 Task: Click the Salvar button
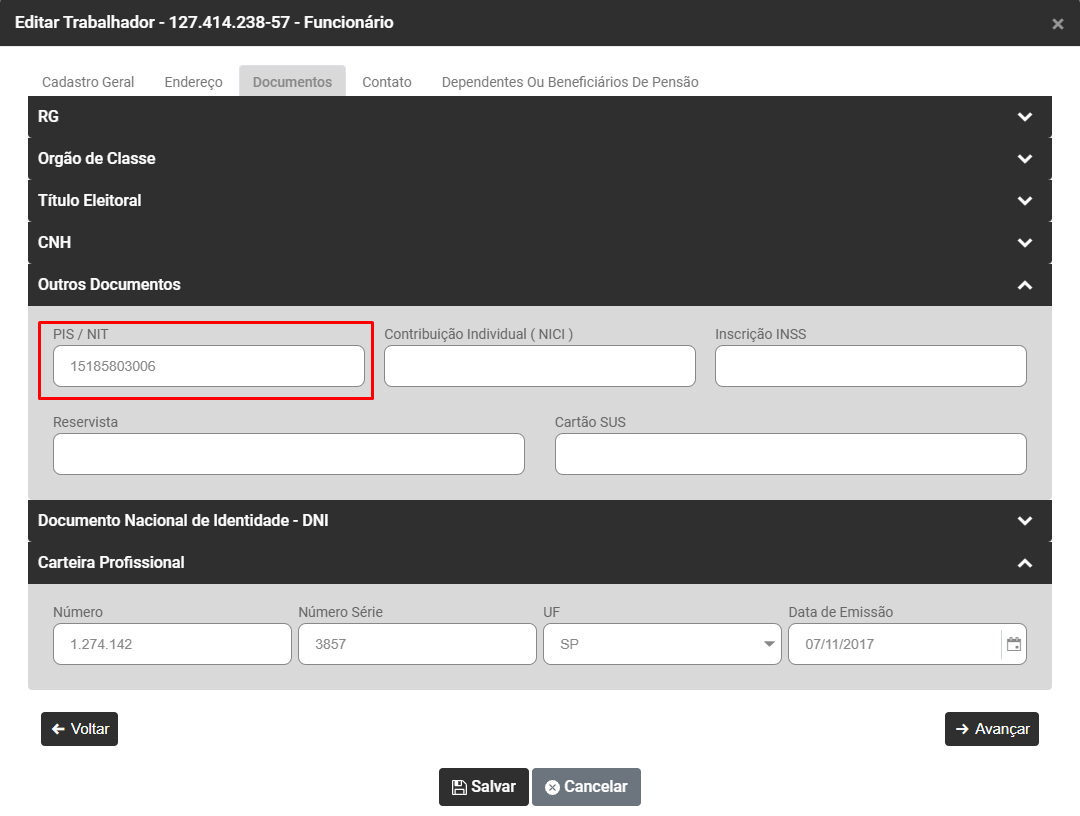click(483, 787)
